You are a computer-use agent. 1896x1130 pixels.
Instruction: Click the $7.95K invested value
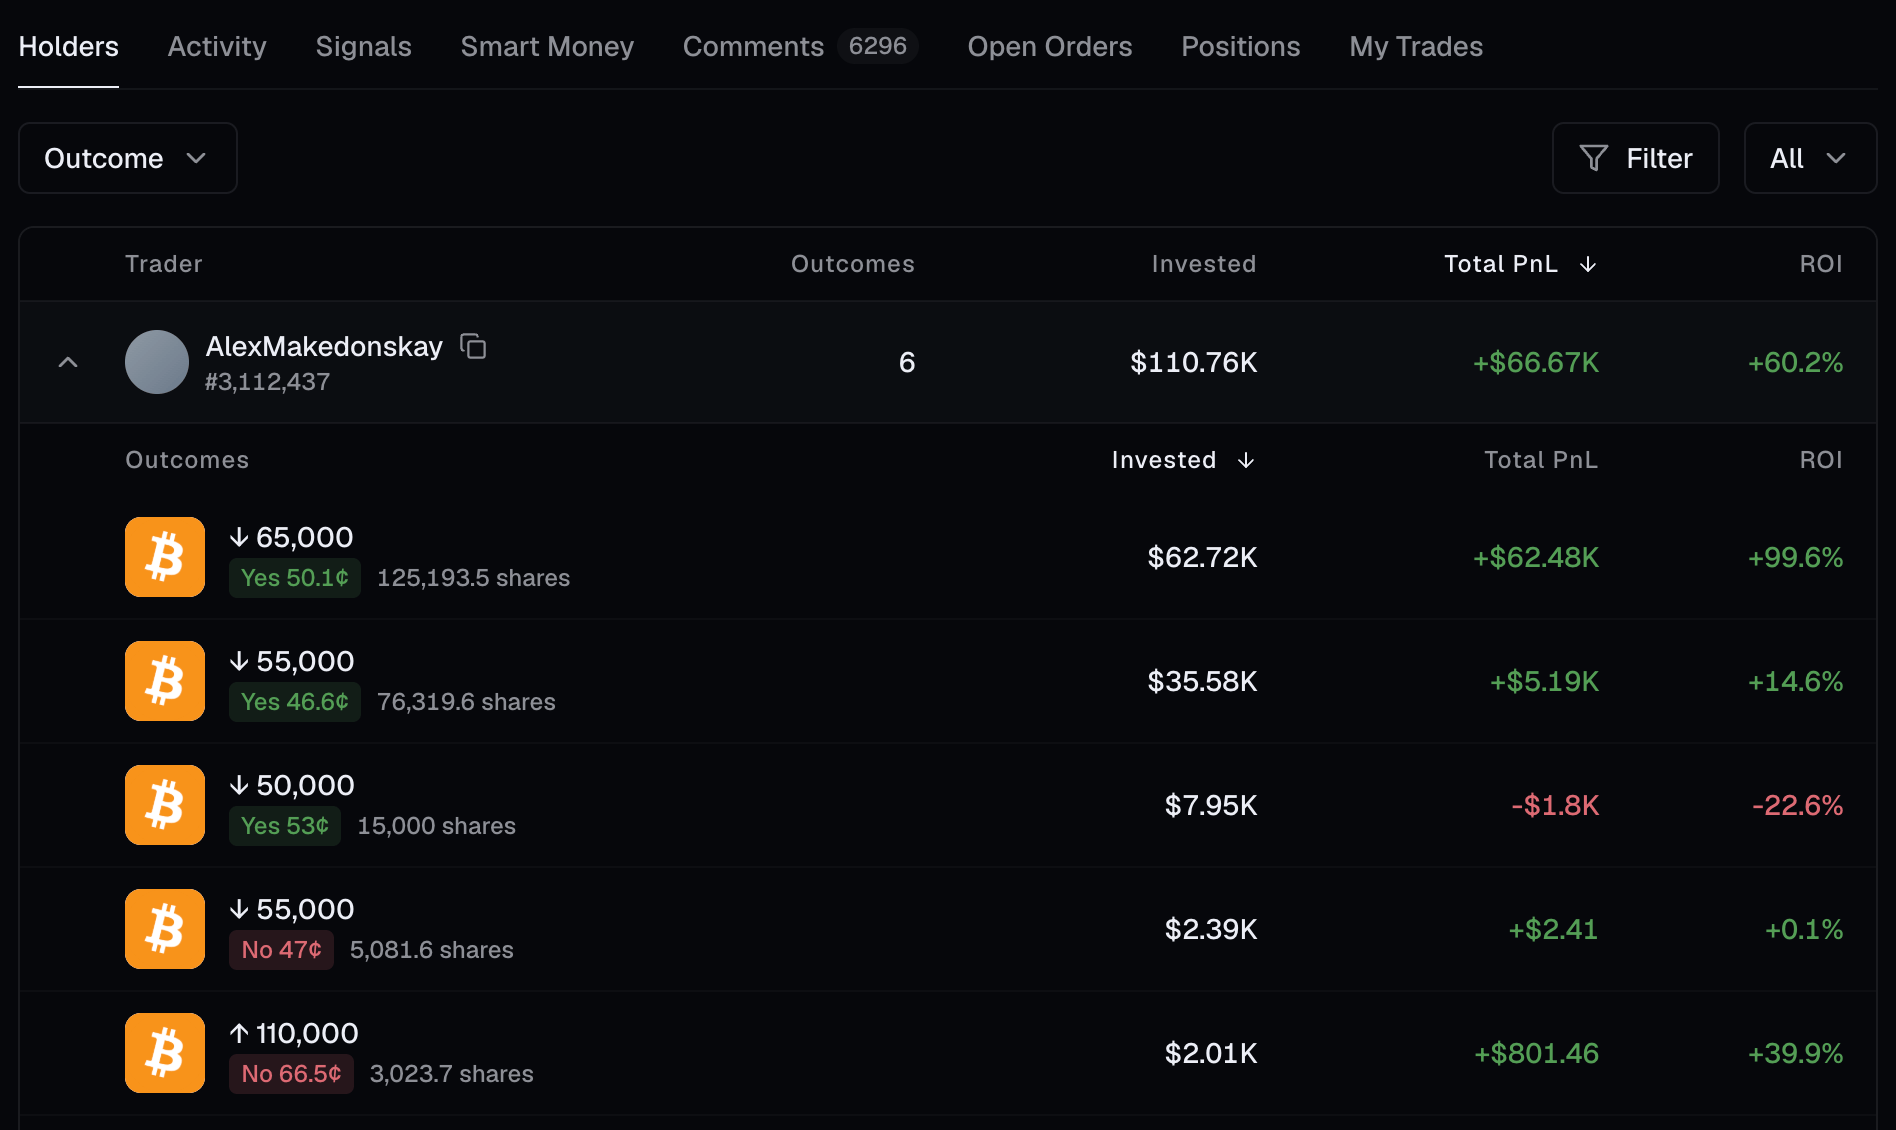point(1211,805)
